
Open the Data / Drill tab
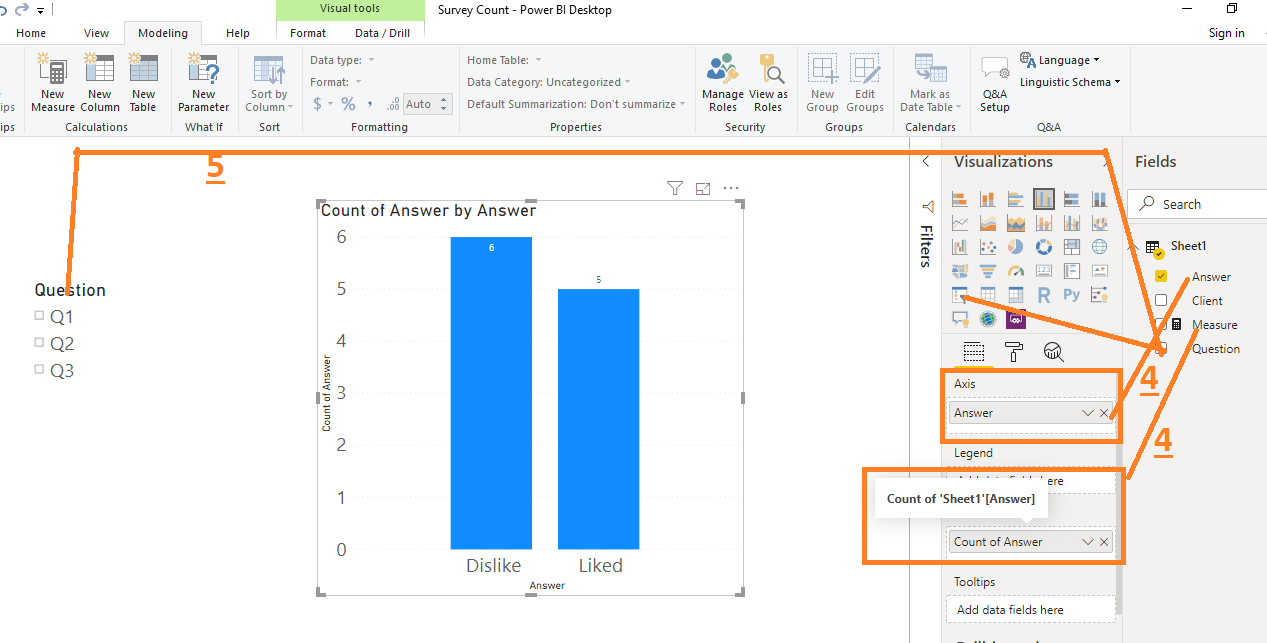(382, 33)
